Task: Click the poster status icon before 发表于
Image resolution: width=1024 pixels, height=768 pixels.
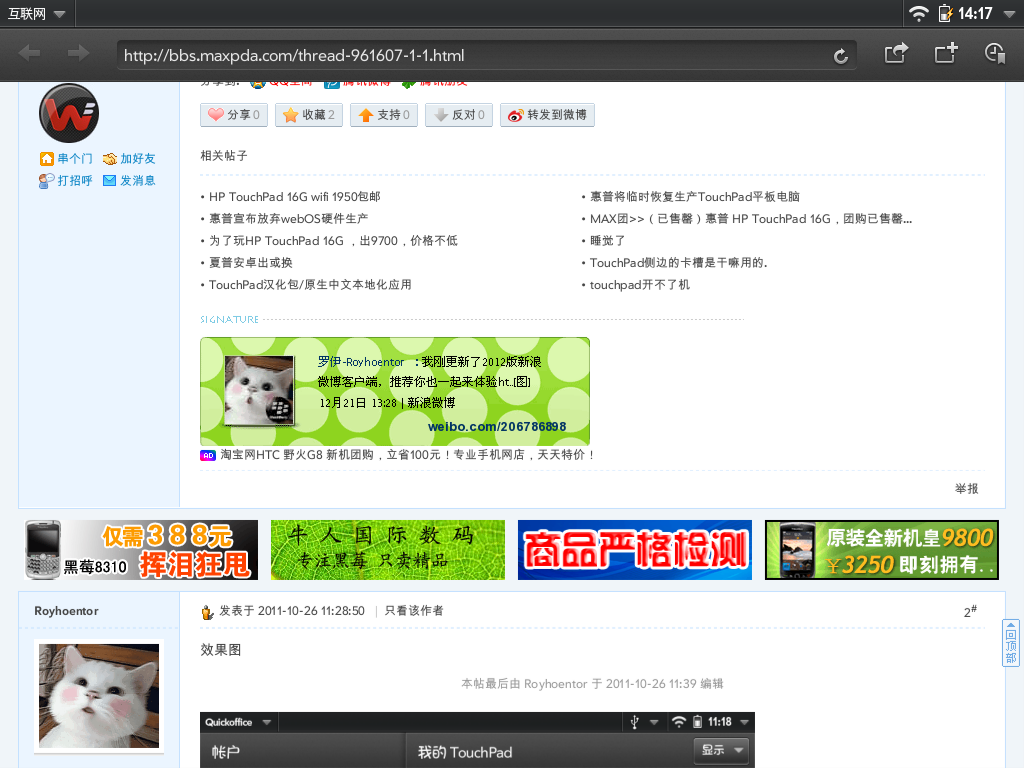Action: 208,612
